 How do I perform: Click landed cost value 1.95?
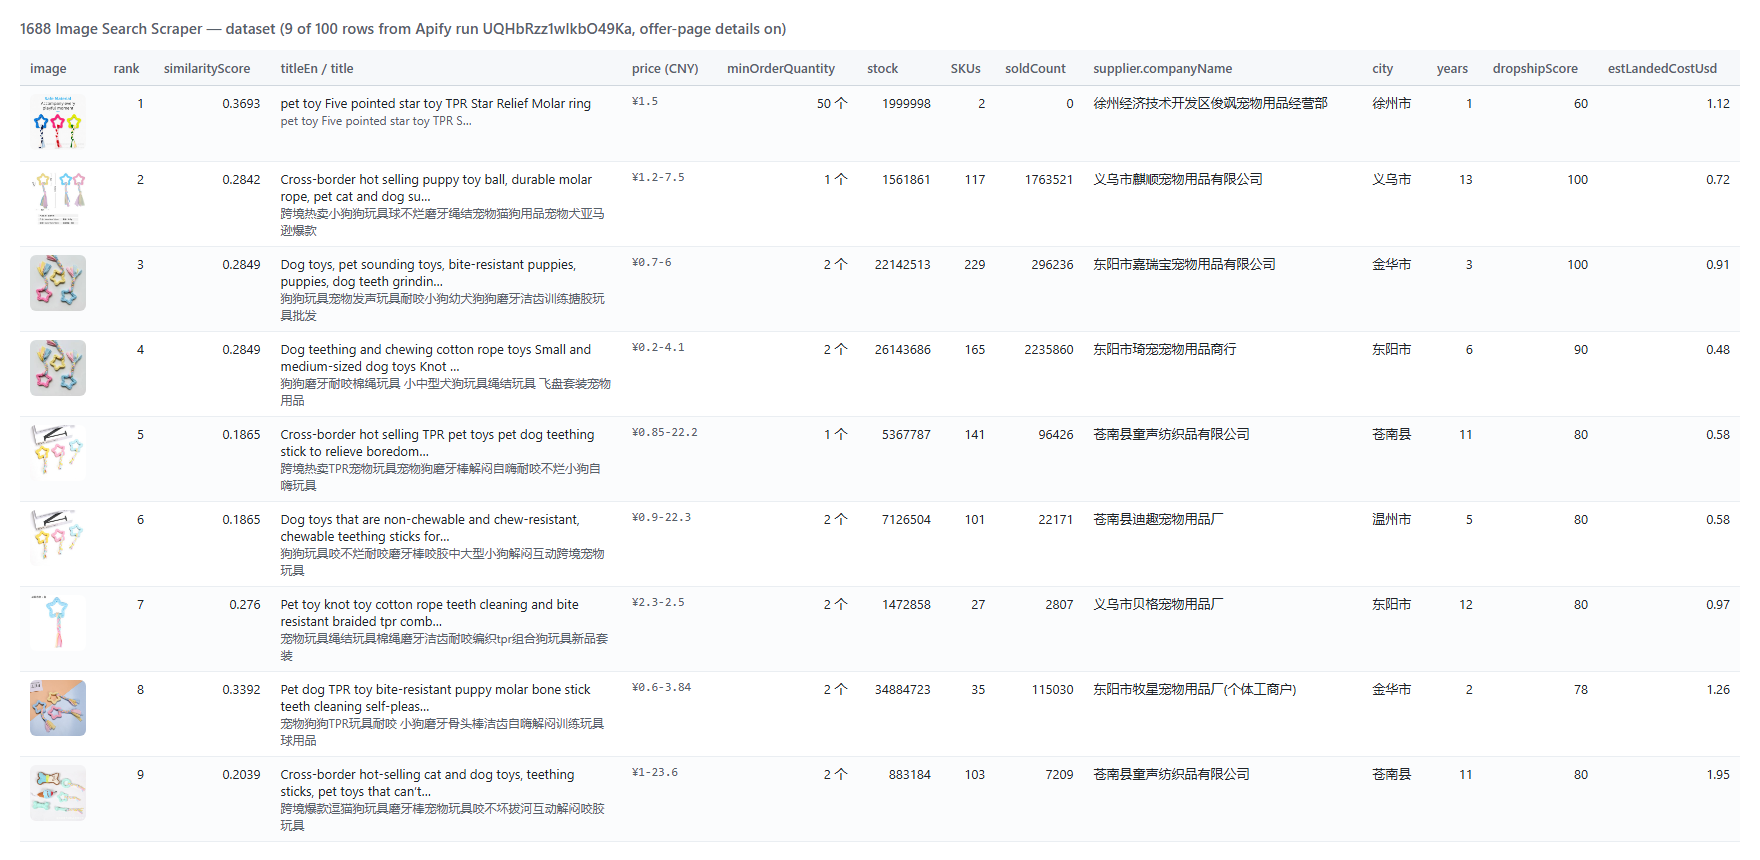coord(1718,775)
